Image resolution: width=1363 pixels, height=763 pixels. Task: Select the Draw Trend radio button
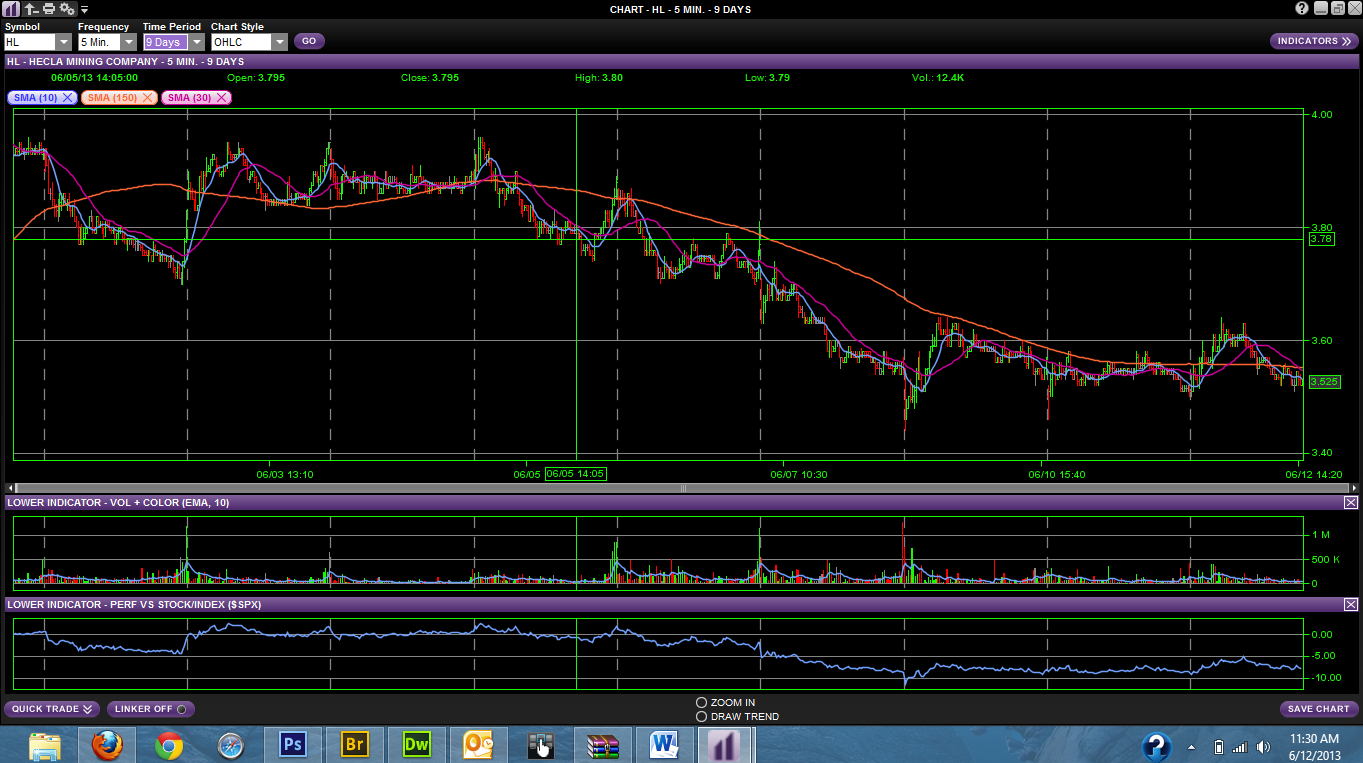701,717
